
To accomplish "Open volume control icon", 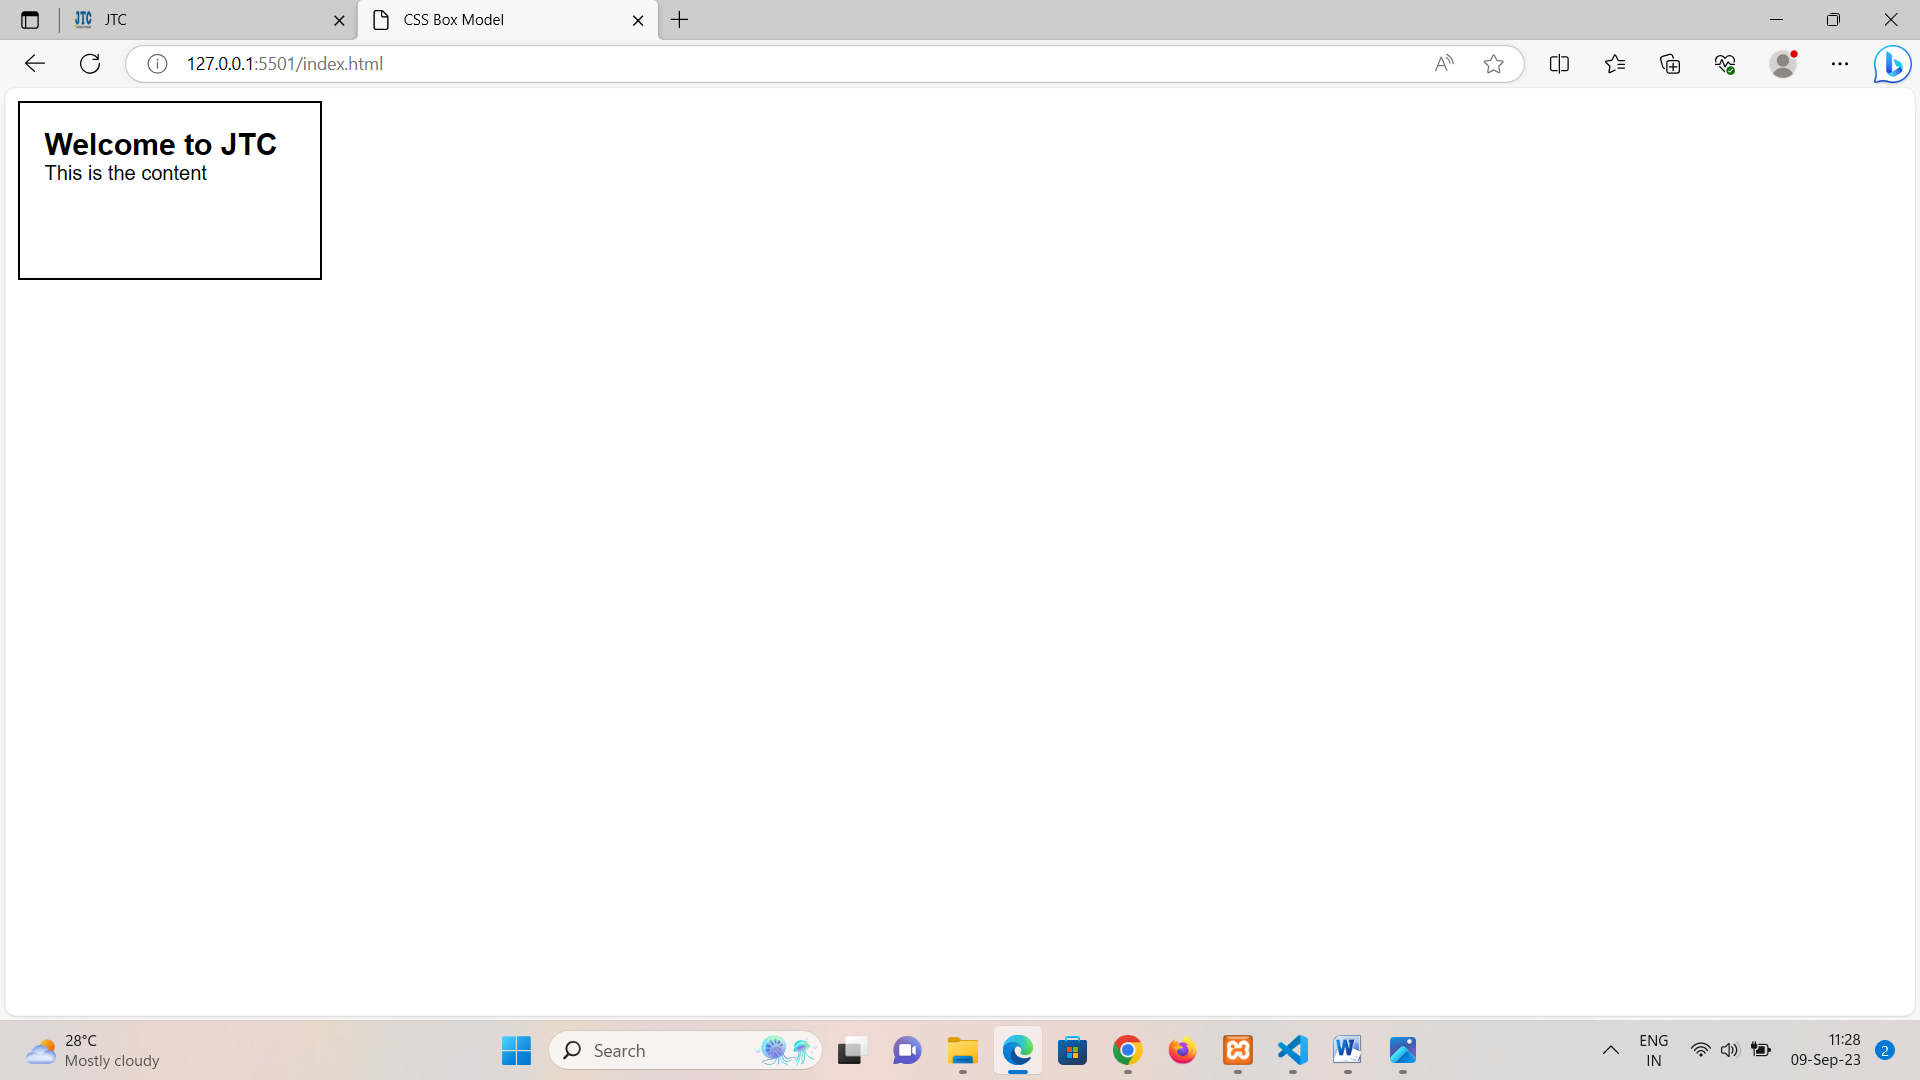I will click(x=1730, y=1051).
